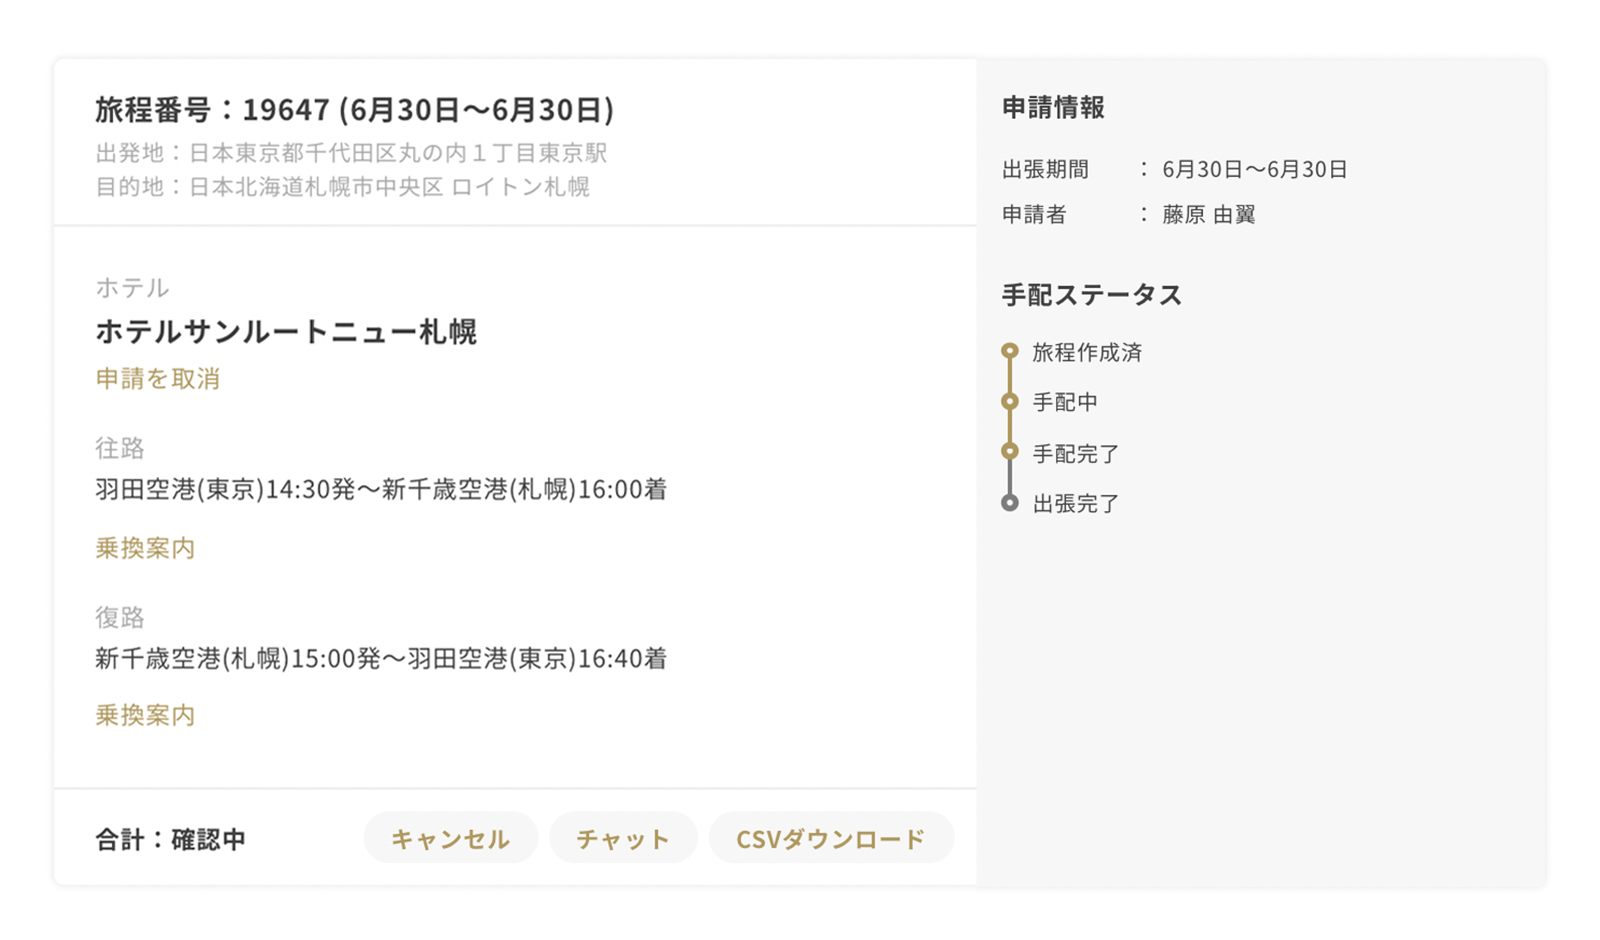The width and height of the screenshot is (1600, 940).
Task: Open 乗換案内 link under 往路
Action: [145, 548]
